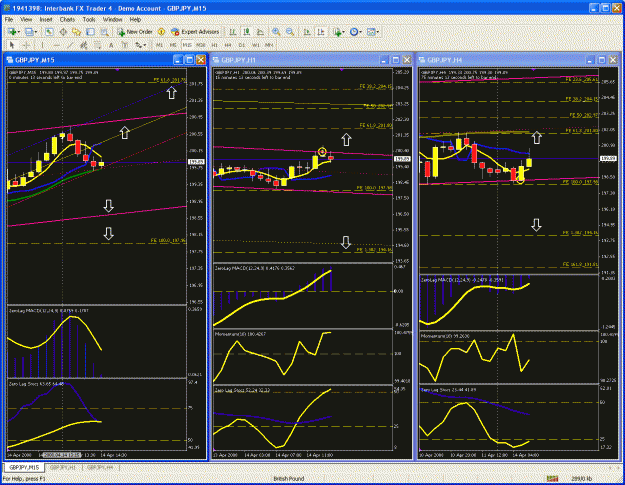
Task: Expand the Periods dropdown arrow
Action: click(x=360, y=32)
